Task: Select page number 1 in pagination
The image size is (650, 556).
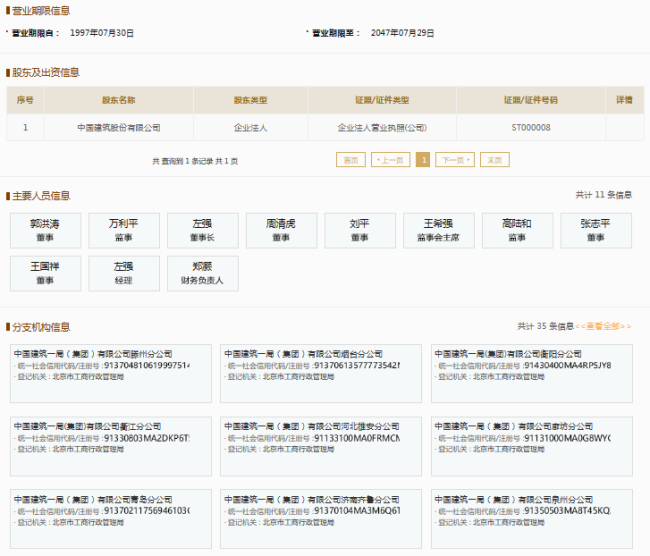Action: point(423,160)
